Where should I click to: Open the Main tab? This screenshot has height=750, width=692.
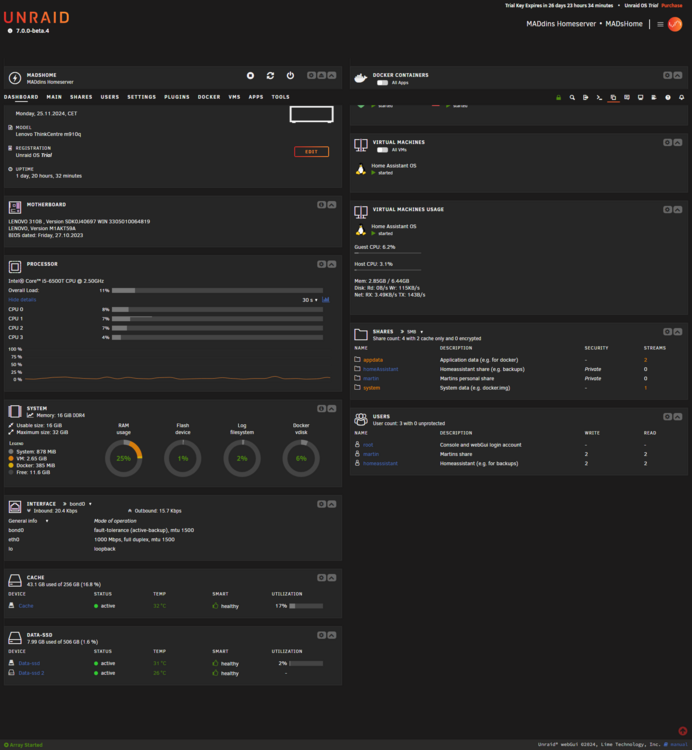point(54,97)
